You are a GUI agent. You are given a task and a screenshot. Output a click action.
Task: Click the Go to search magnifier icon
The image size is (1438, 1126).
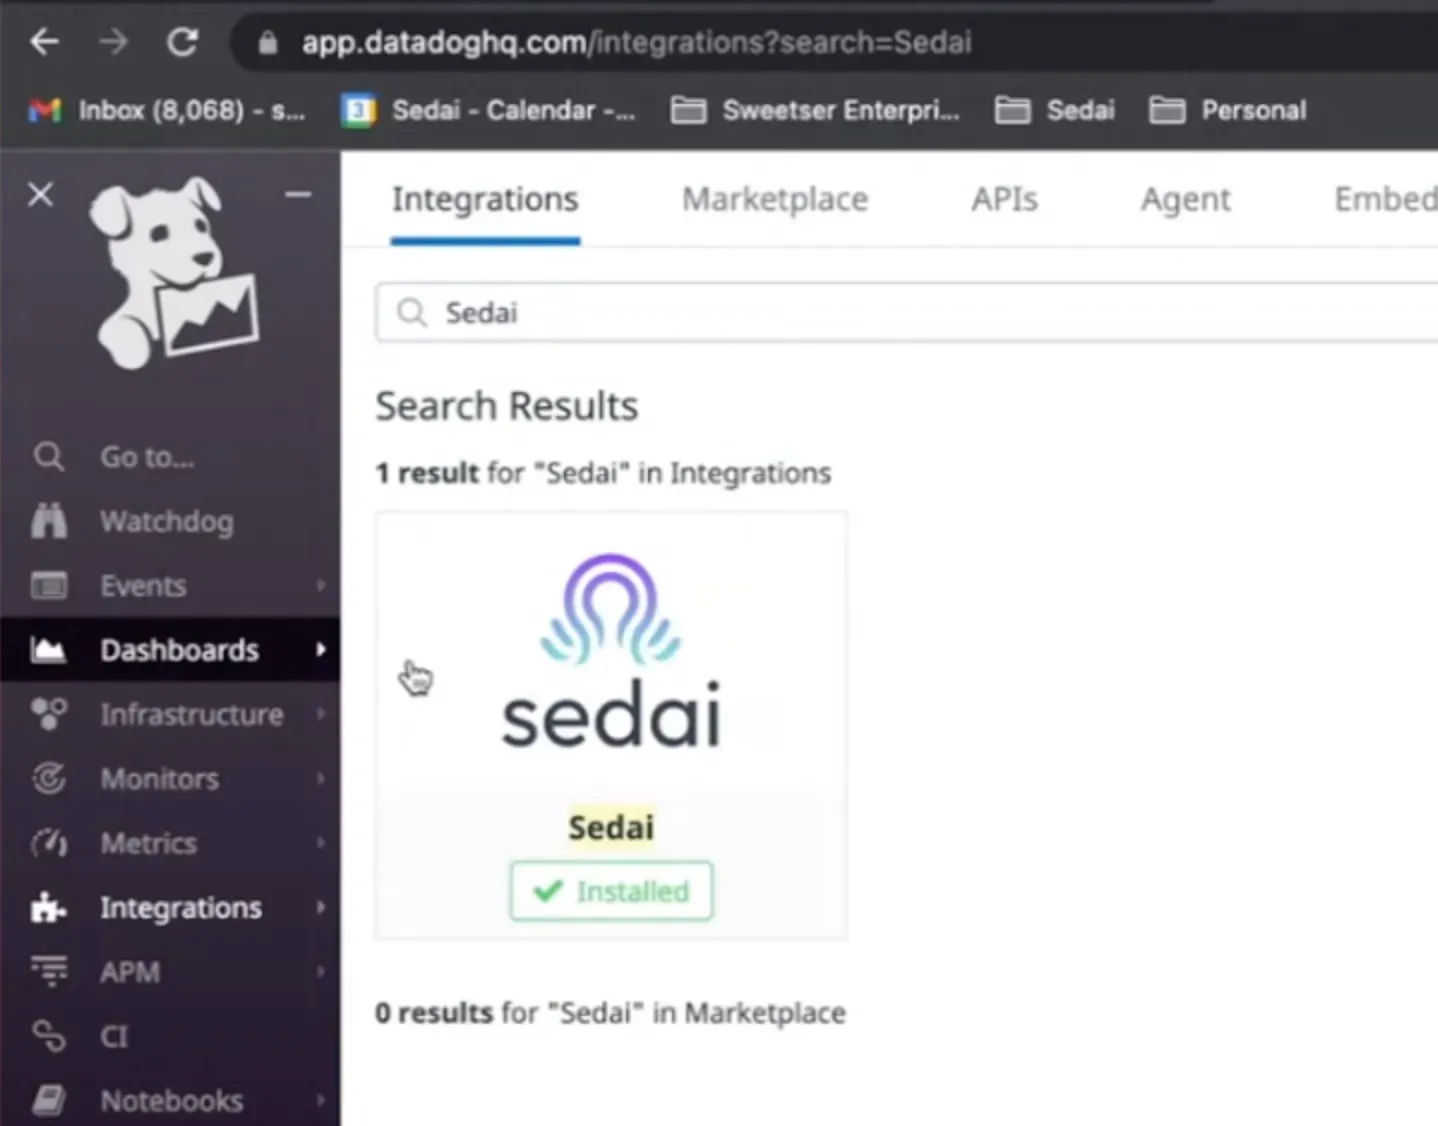click(x=48, y=457)
